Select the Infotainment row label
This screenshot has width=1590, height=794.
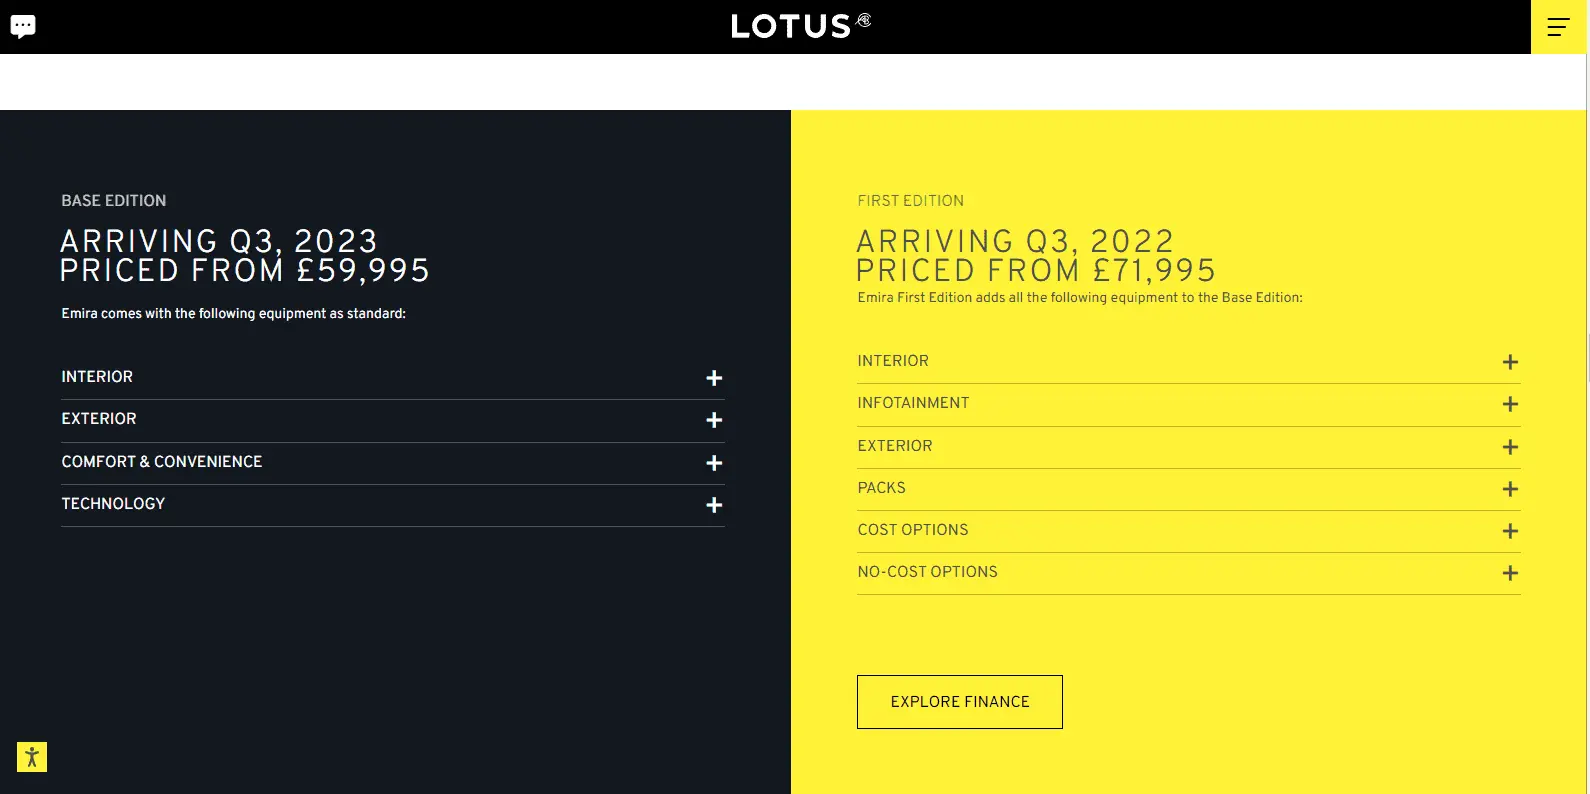(913, 403)
